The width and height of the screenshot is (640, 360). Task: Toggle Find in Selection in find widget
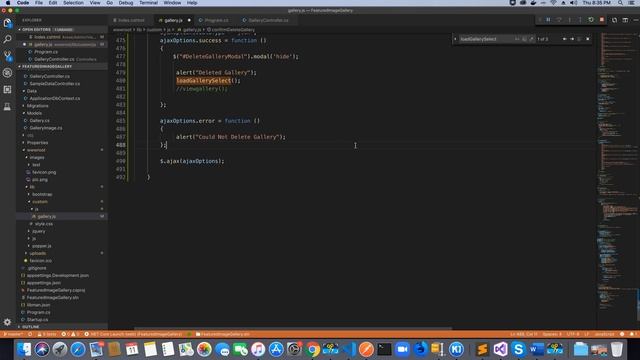point(579,39)
